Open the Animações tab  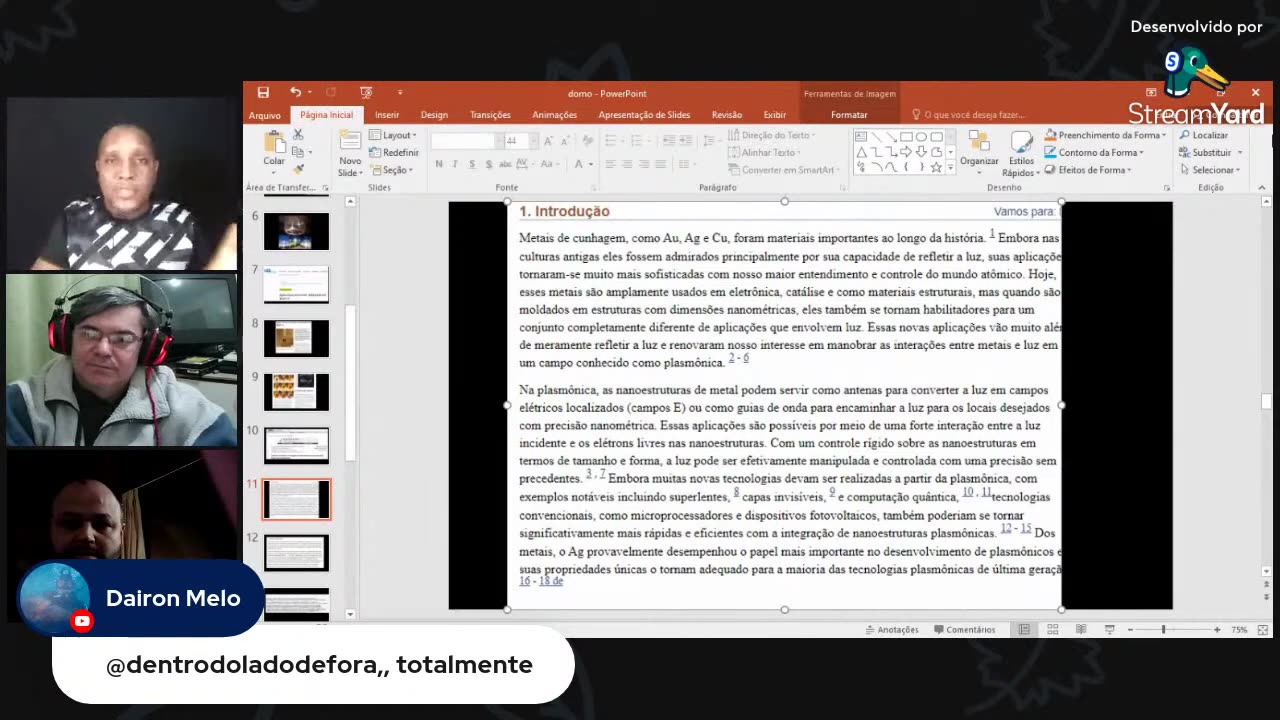click(x=554, y=115)
